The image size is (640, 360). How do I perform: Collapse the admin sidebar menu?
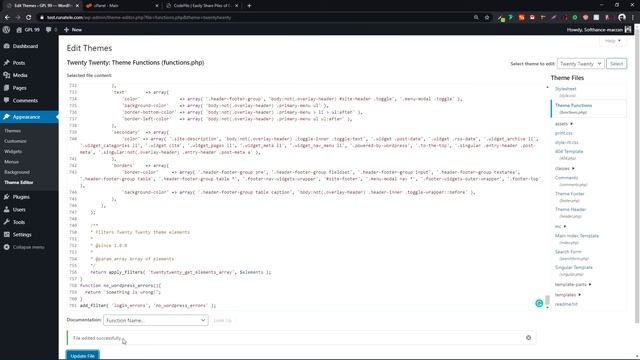coord(24,247)
